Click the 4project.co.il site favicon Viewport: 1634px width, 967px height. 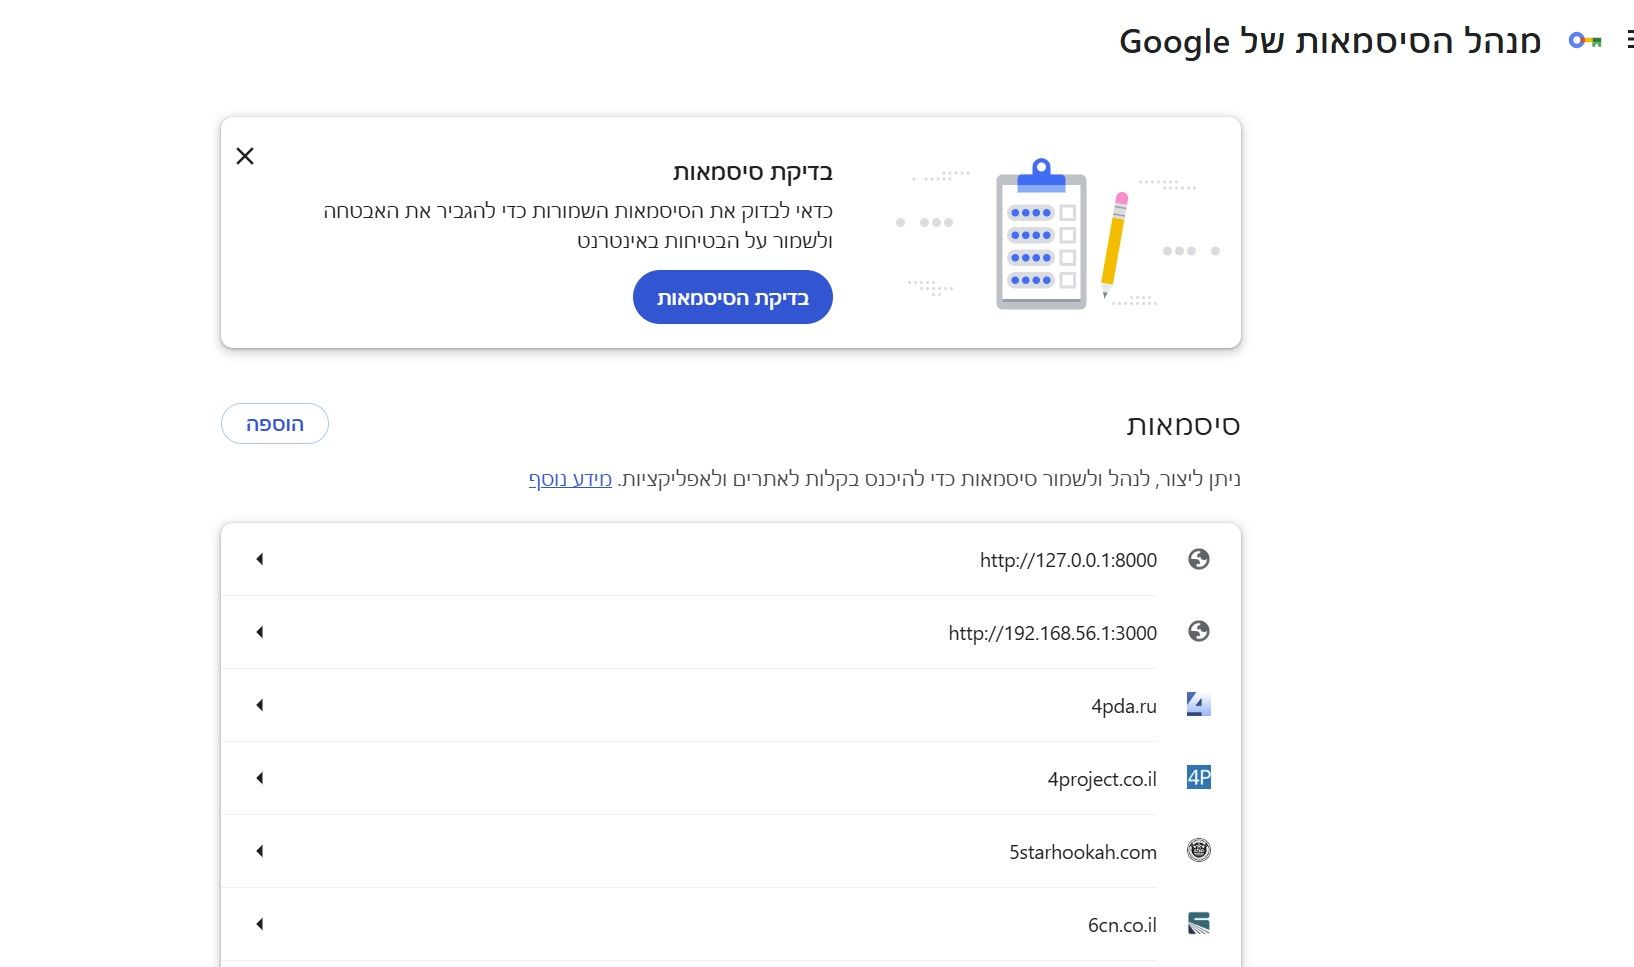(x=1199, y=778)
